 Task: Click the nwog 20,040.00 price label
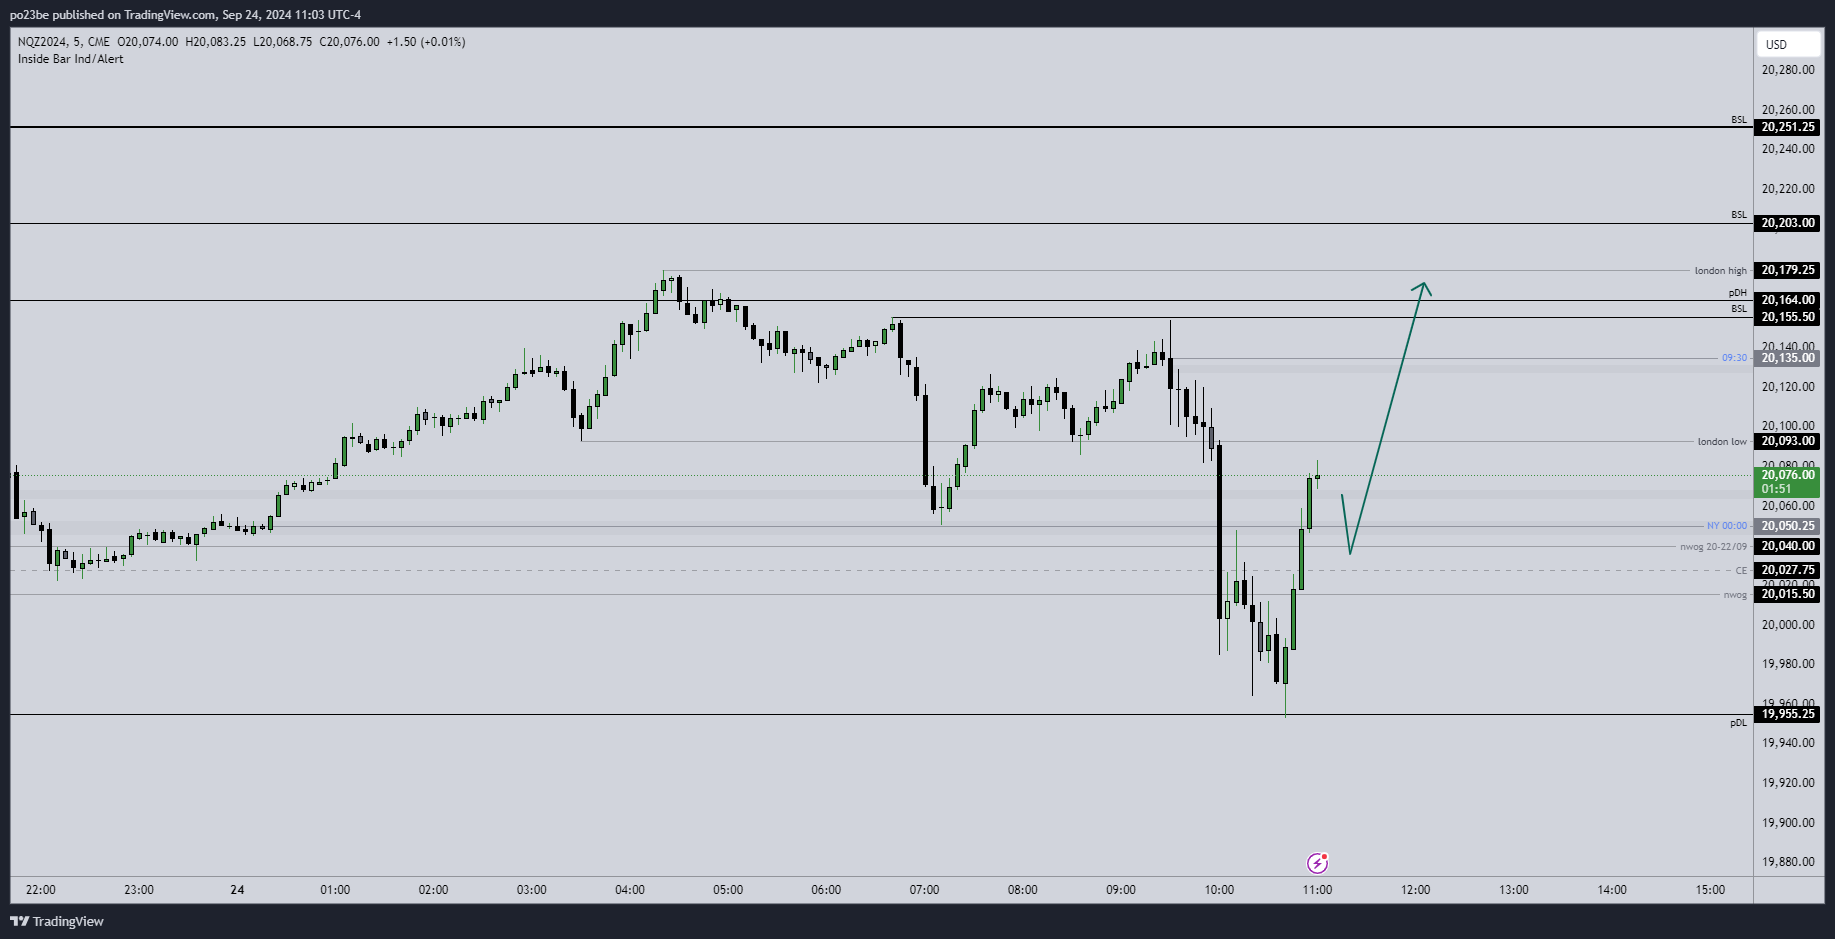tap(1787, 546)
